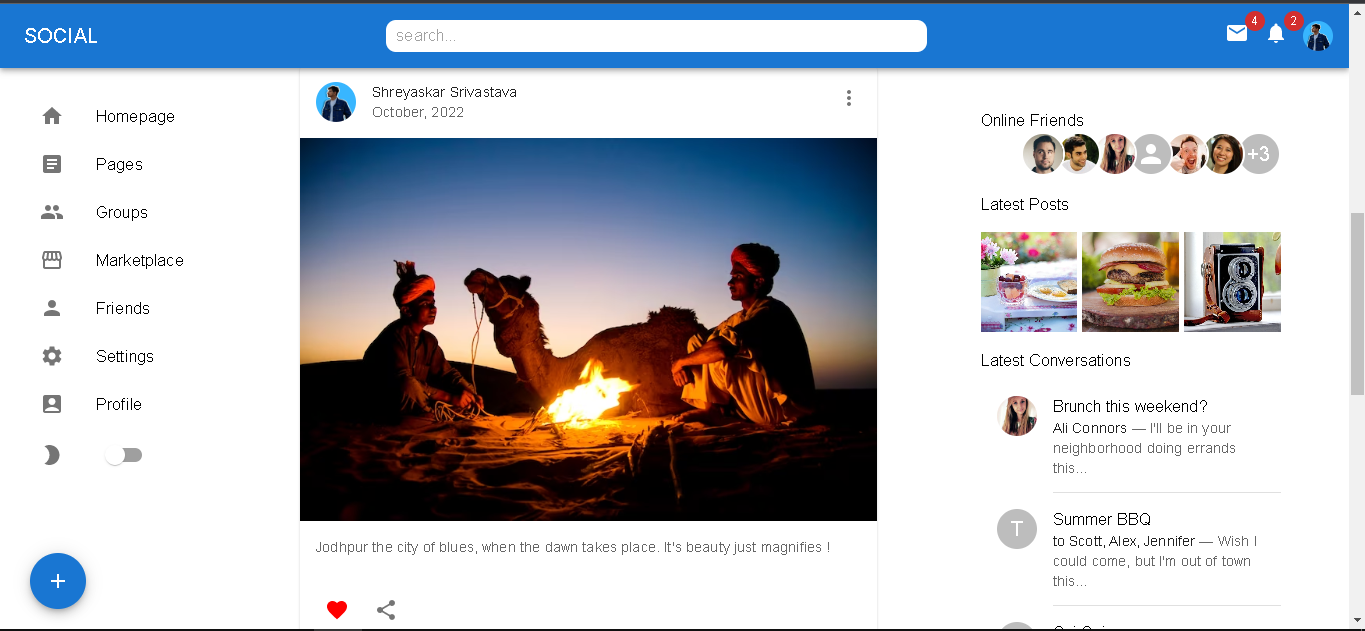The height and width of the screenshot is (631, 1365).
Task: Click the SOCIAL logo to return home
Action: coord(60,35)
